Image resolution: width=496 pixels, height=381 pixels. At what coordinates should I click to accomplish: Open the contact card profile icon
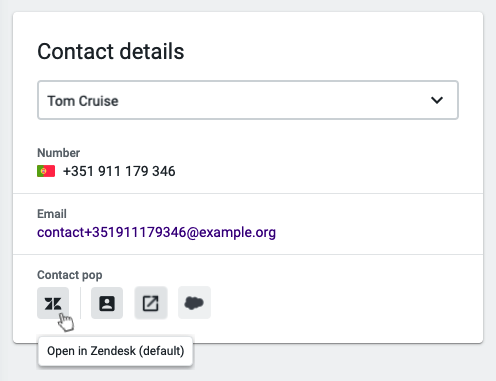(x=107, y=303)
